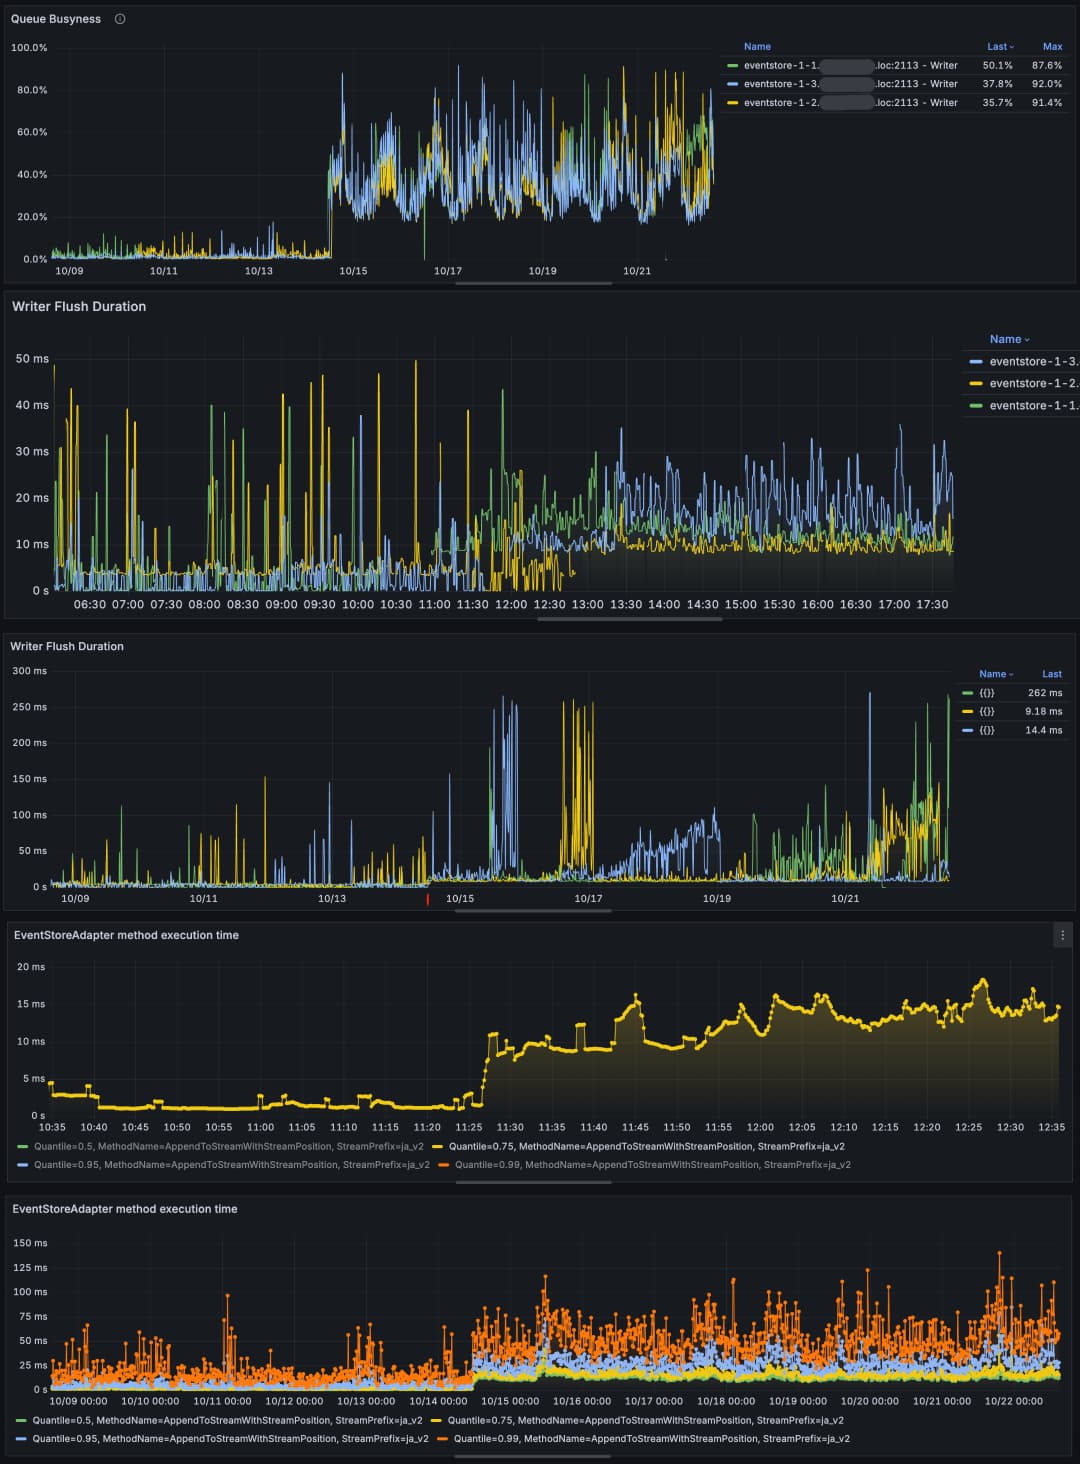Click the red annotation marker on the 10/09–10/21 timeline
The image size is (1080, 1464).
pyautogui.click(x=428, y=899)
